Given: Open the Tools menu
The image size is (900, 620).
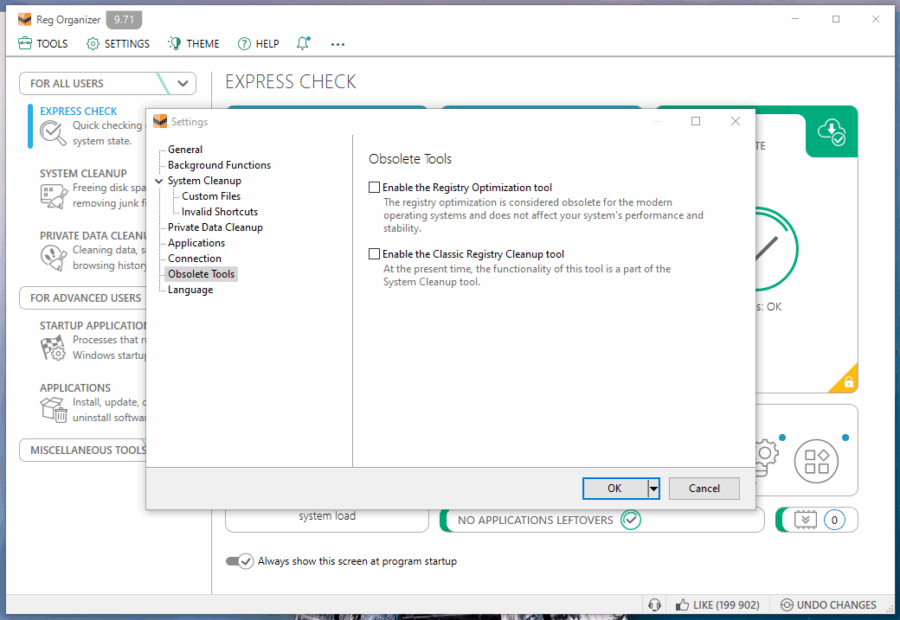Looking at the screenshot, I should pyautogui.click(x=43, y=44).
